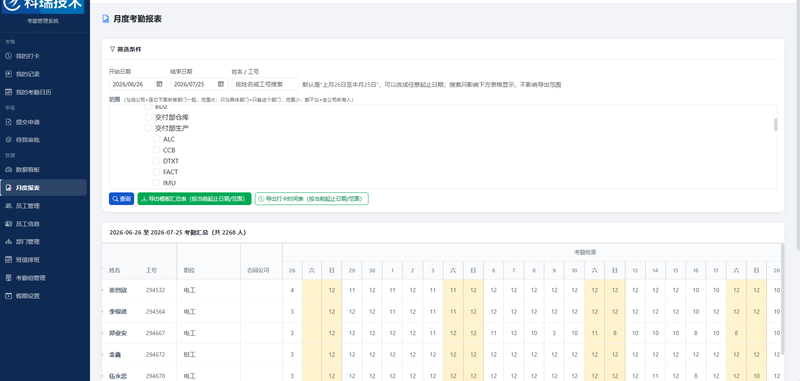Click the clock icon beside 我的打卡
Viewport: 800px width, 381px height.
(8, 56)
